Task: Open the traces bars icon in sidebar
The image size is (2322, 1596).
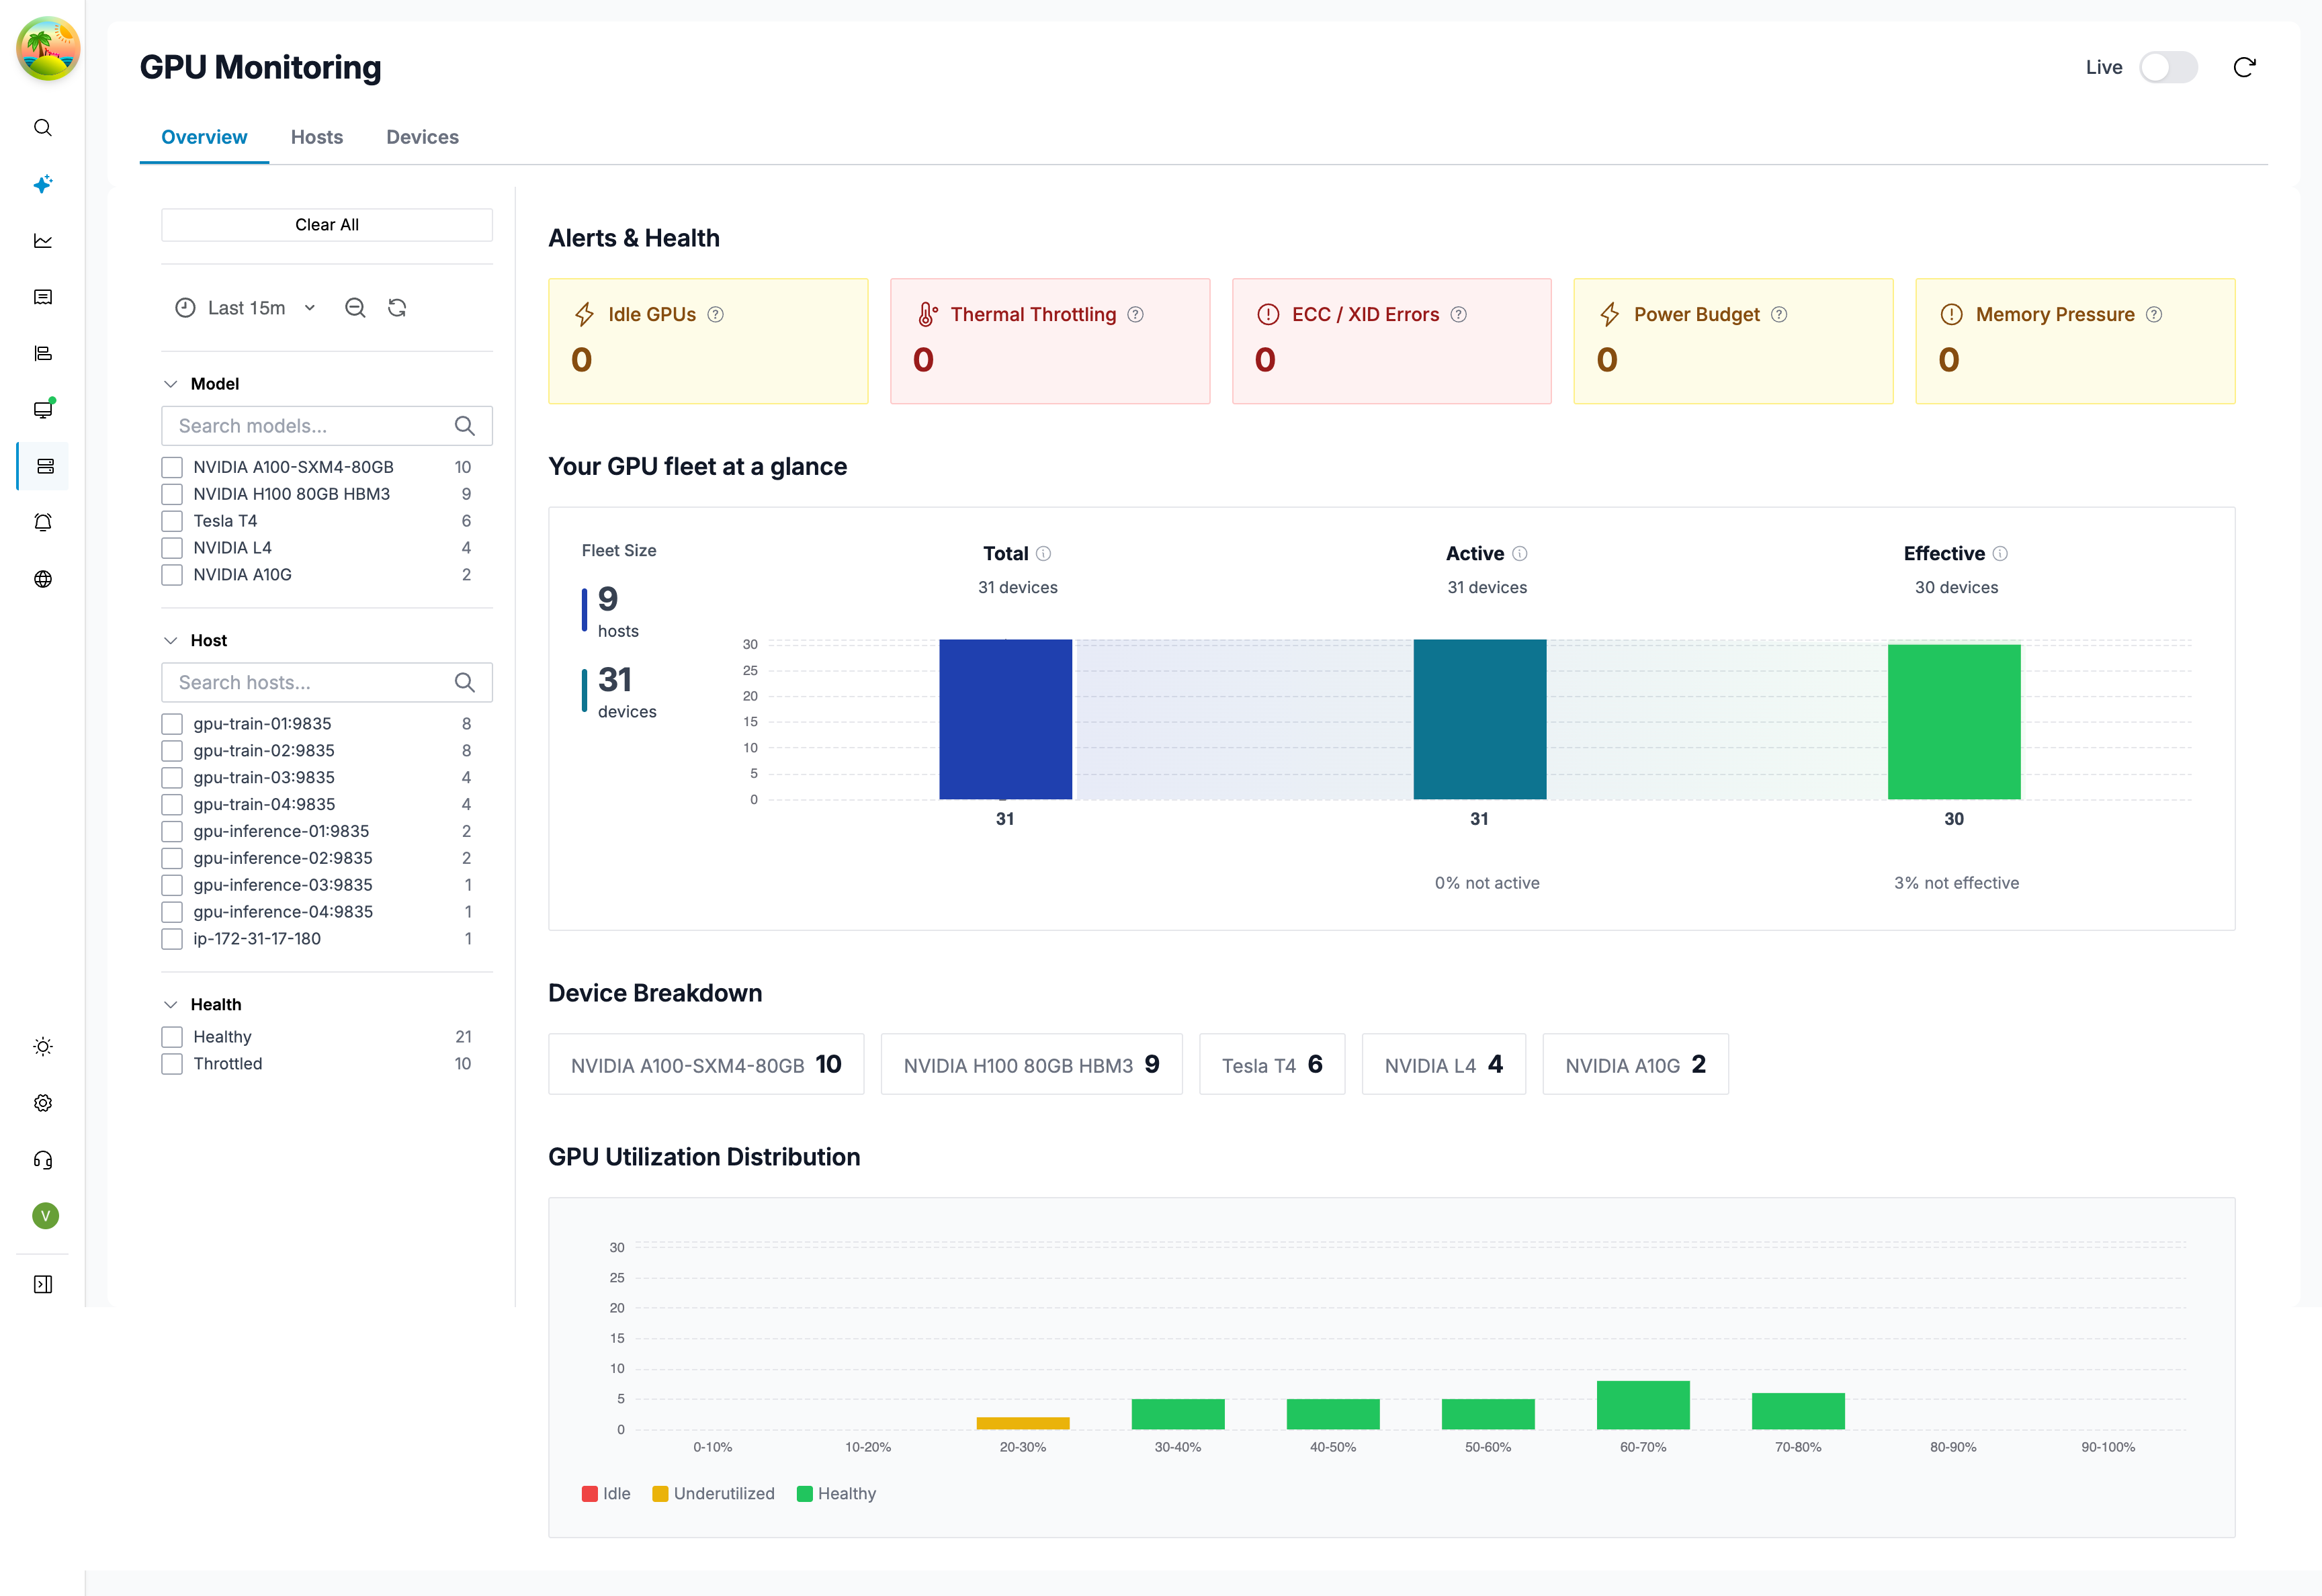Action: pyautogui.click(x=43, y=353)
